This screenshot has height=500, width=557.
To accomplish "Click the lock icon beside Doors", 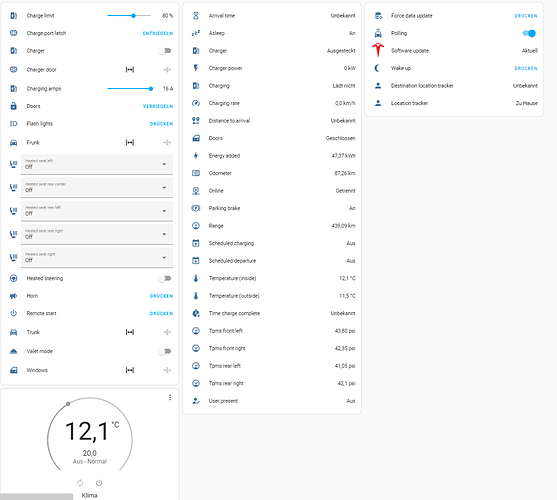I will click(13, 106).
